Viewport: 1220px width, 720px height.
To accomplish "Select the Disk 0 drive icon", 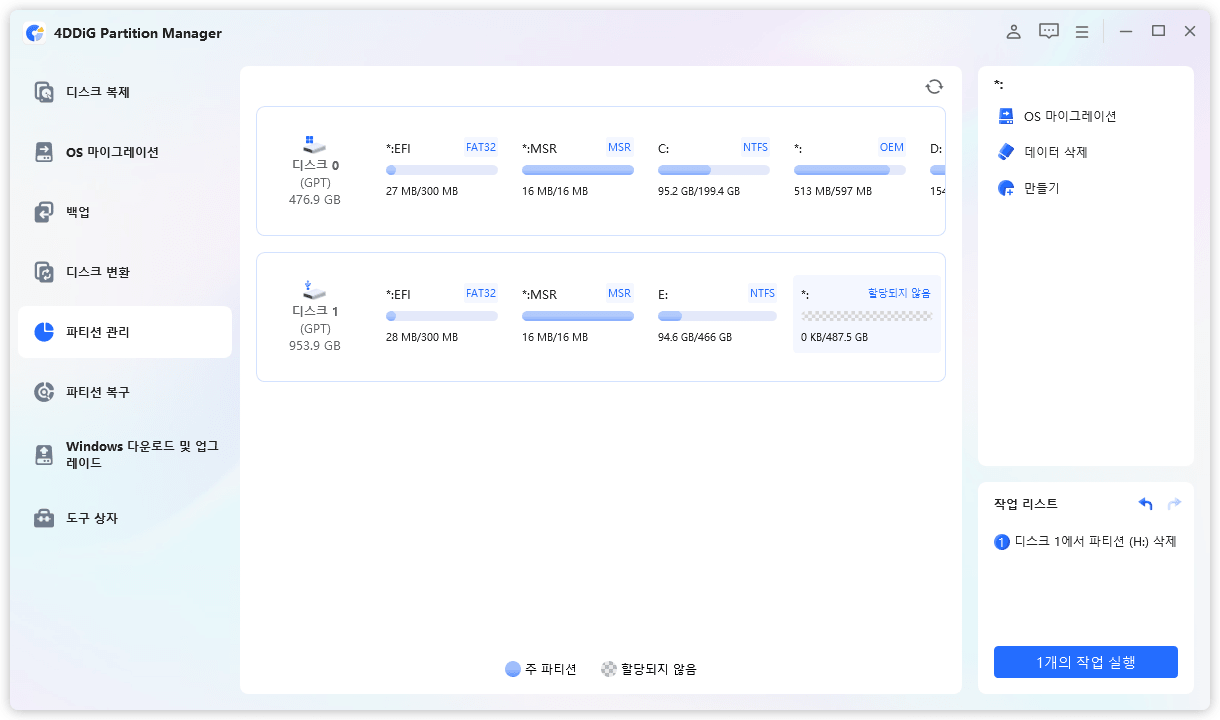I will [x=314, y=144].
